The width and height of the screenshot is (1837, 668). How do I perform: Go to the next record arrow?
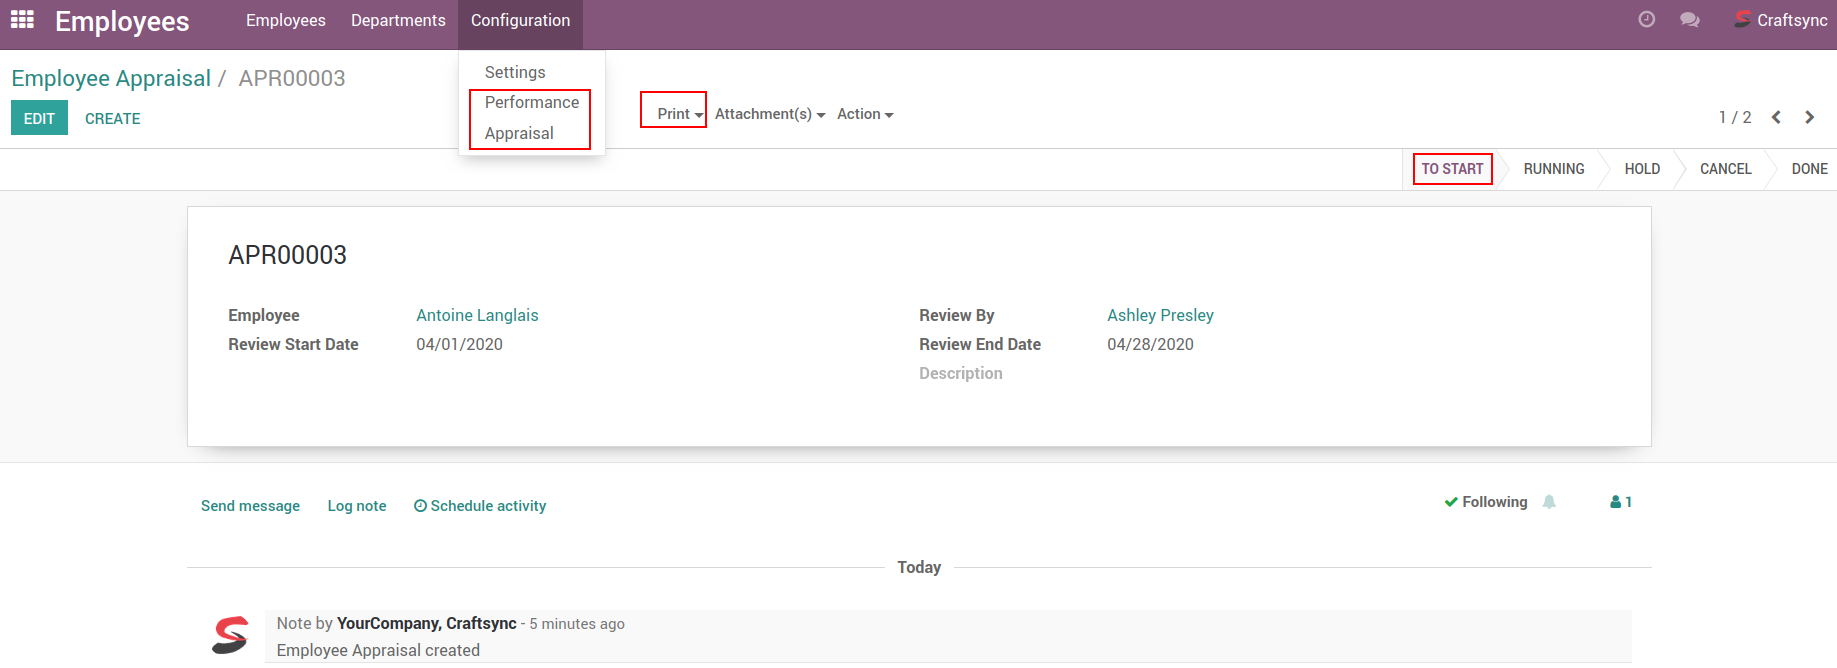(x=1809, y=117)
